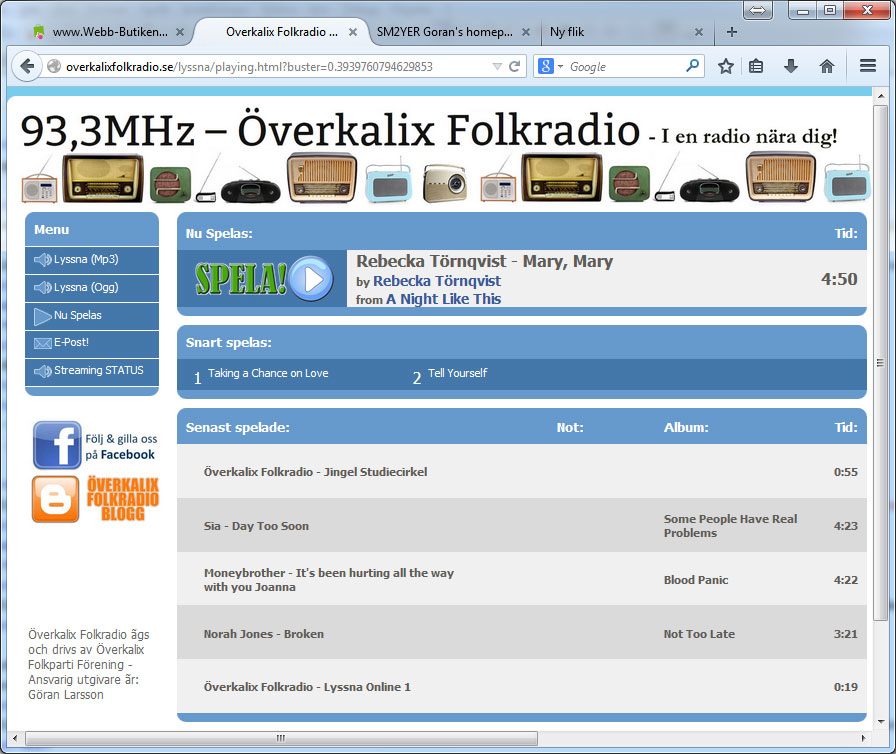Open the E-Post! menu item
The image size is (896, 754).
(x=92, y=343)
